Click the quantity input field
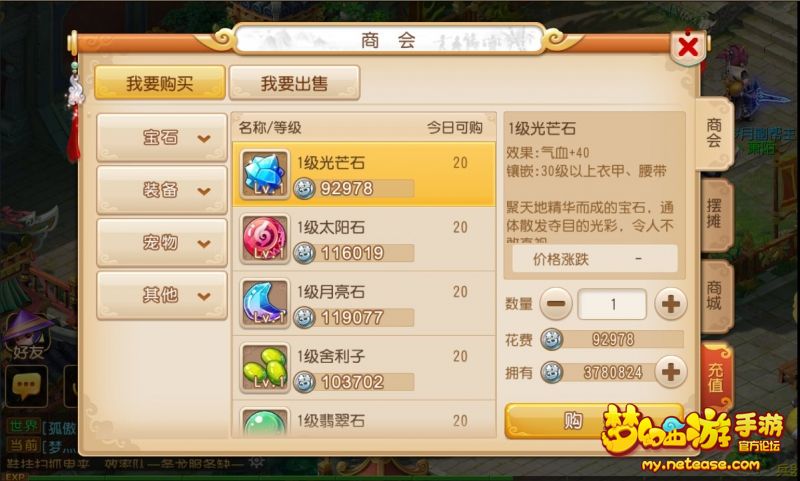Screen dimensions: 800x481 (612, 304)
